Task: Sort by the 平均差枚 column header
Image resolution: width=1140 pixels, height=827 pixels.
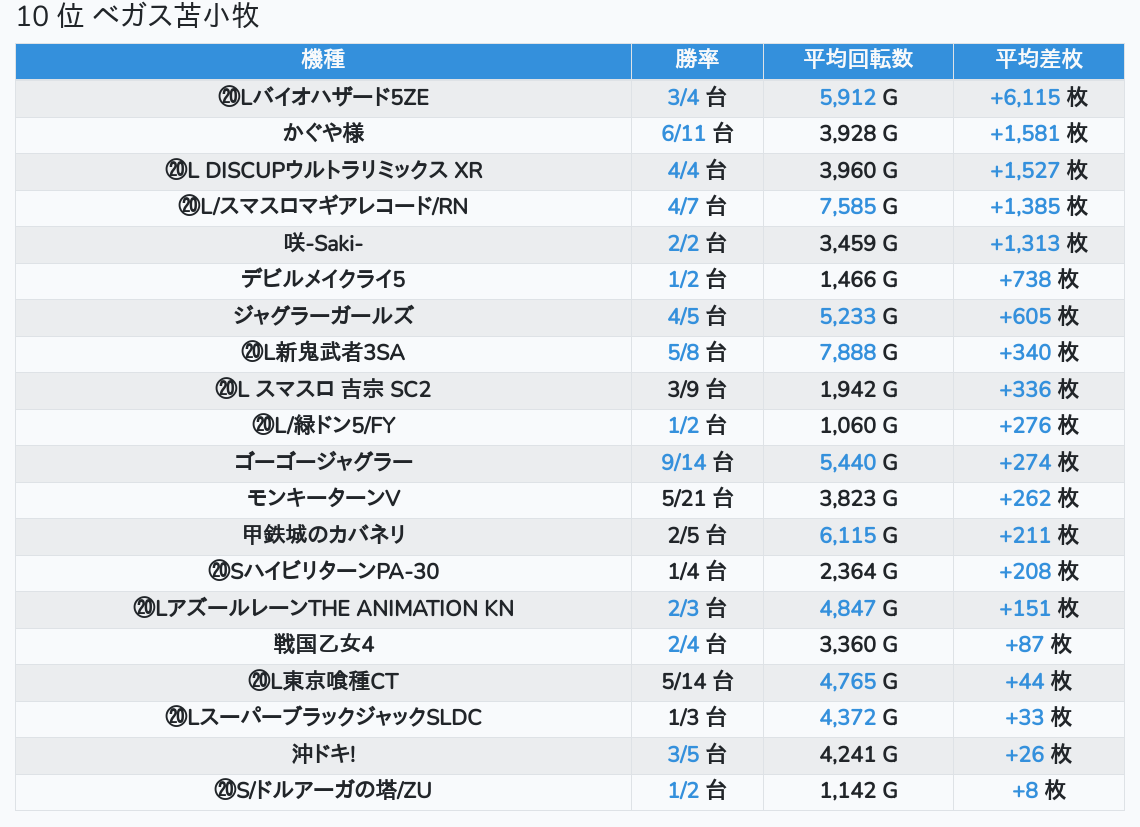Action: (1038, 60)
